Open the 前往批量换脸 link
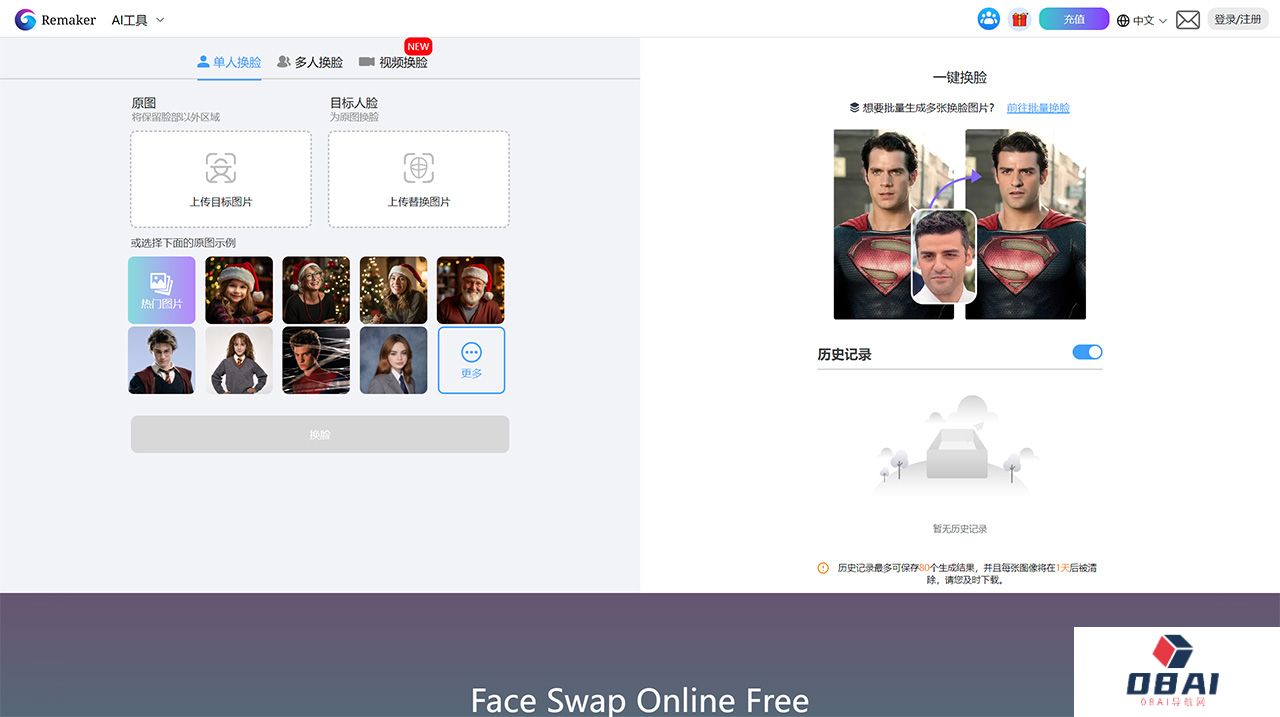 tap(1038, 108)
